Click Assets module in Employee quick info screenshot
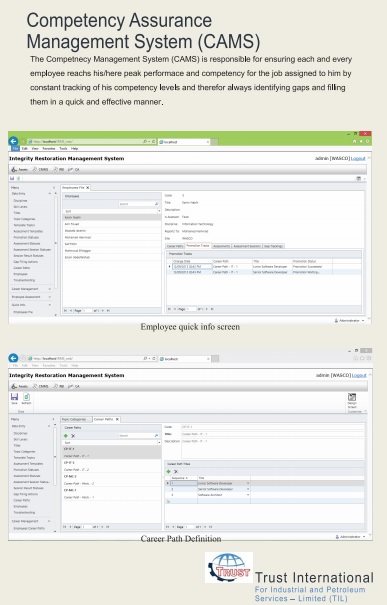The height and width of the screenshot is (605, 387). tap(20, 169)
